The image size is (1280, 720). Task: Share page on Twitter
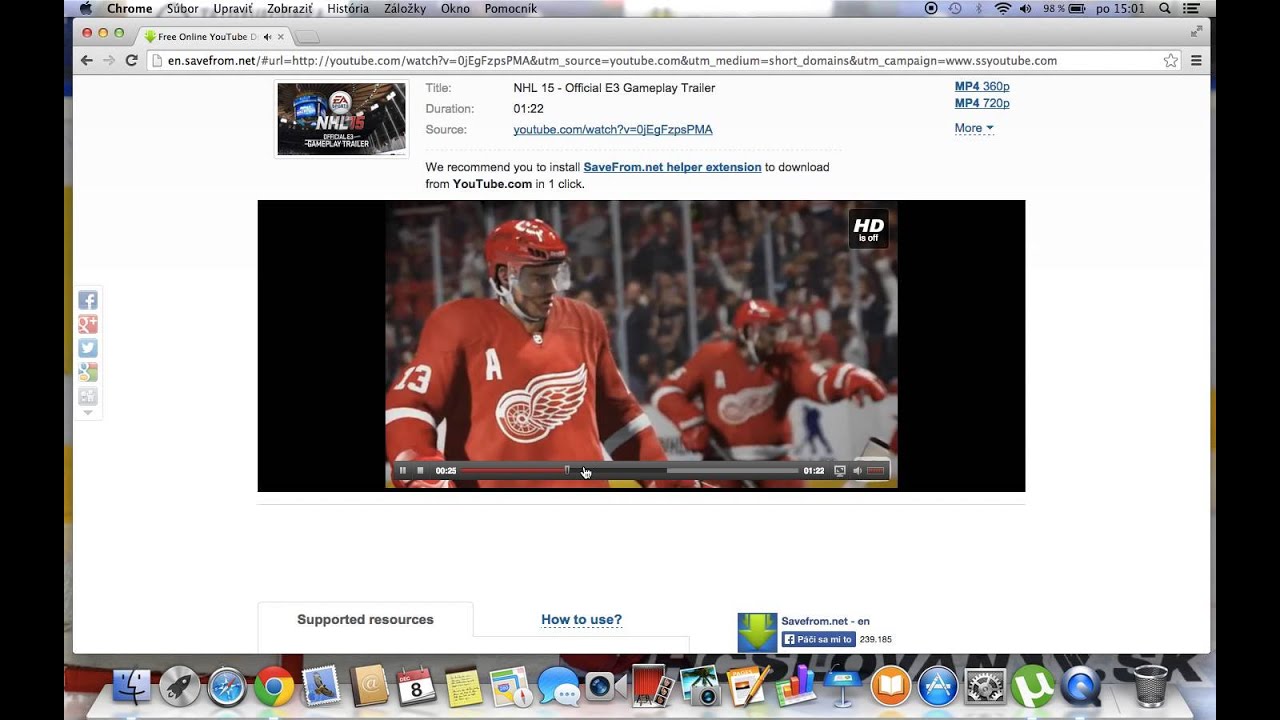pyautogui.click(x=88, y=348)
